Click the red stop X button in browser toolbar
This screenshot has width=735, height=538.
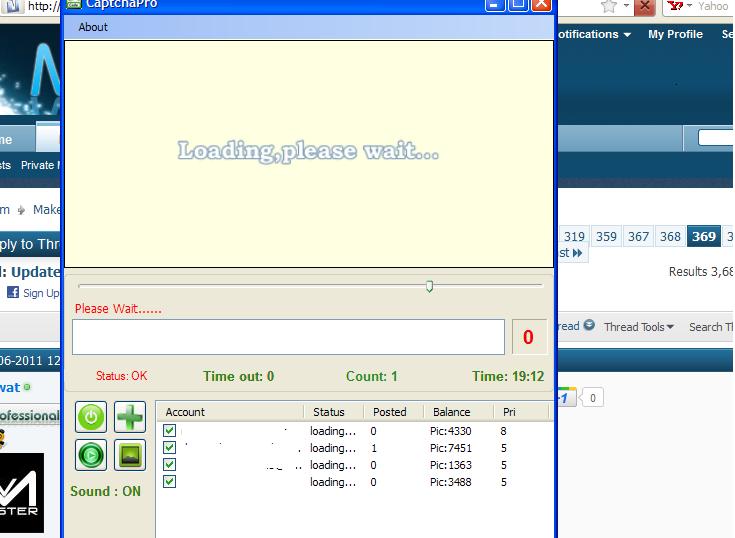tap(645, 6)
